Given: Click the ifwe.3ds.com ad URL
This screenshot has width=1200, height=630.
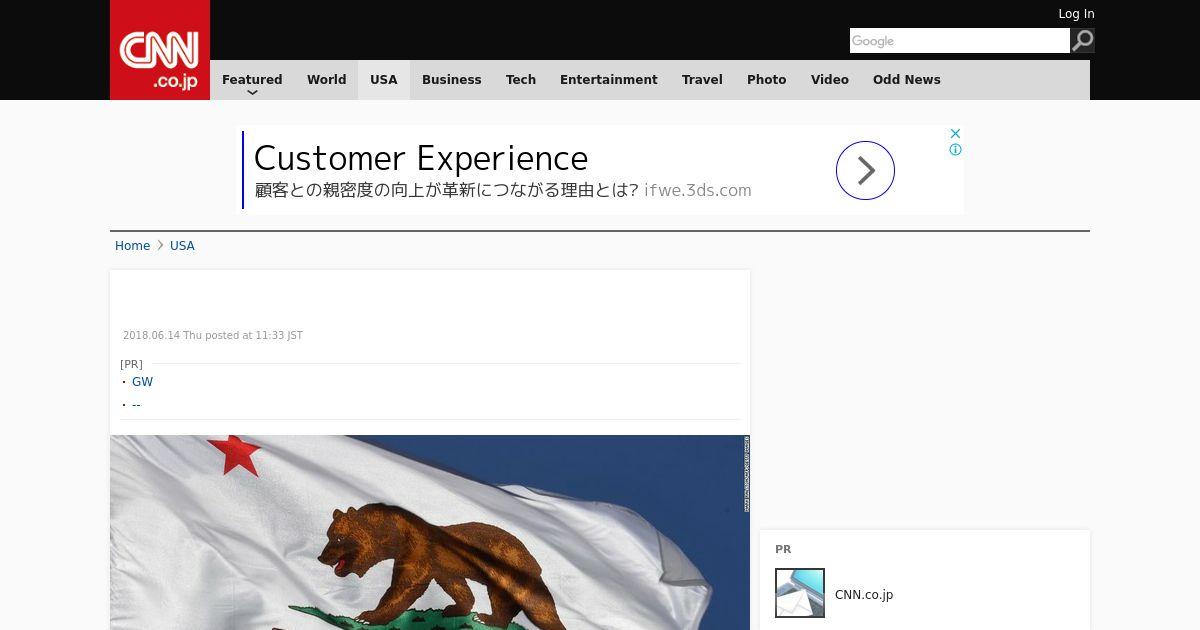Looking at the screenshot, I should (x=698, y=190).
